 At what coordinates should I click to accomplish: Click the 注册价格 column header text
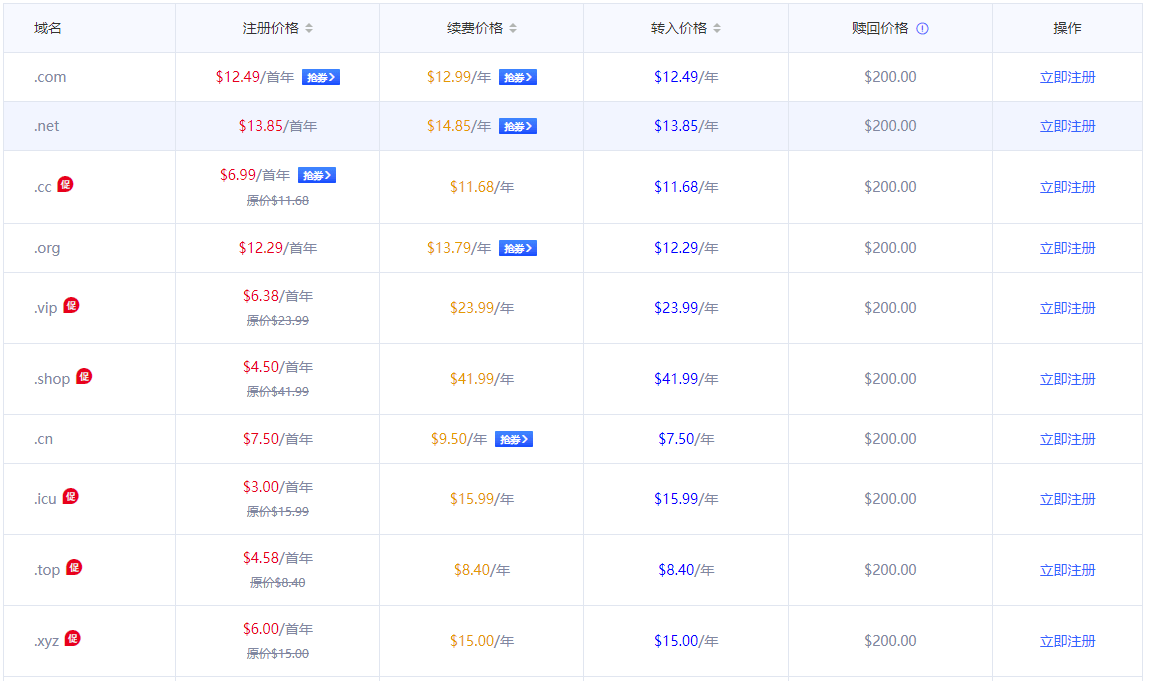271,28
